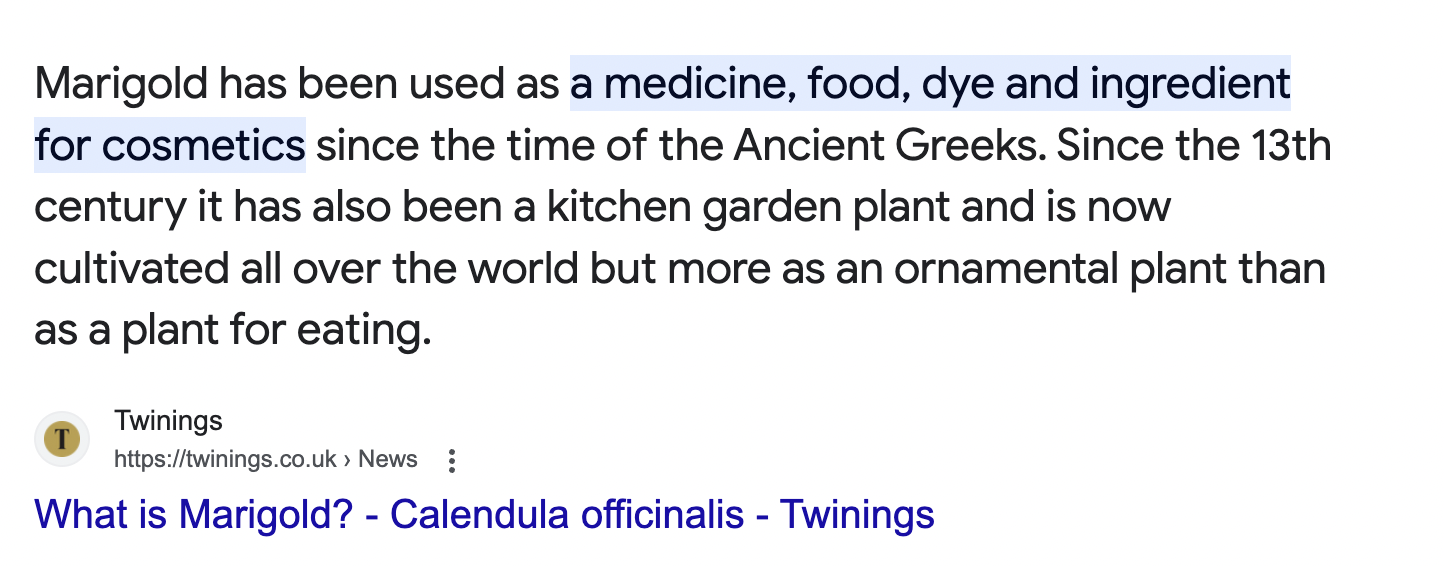This screenshot has height=566, width=1444.
Task: Open the "What is Marigold?" result link
Action: pos(484,515)
